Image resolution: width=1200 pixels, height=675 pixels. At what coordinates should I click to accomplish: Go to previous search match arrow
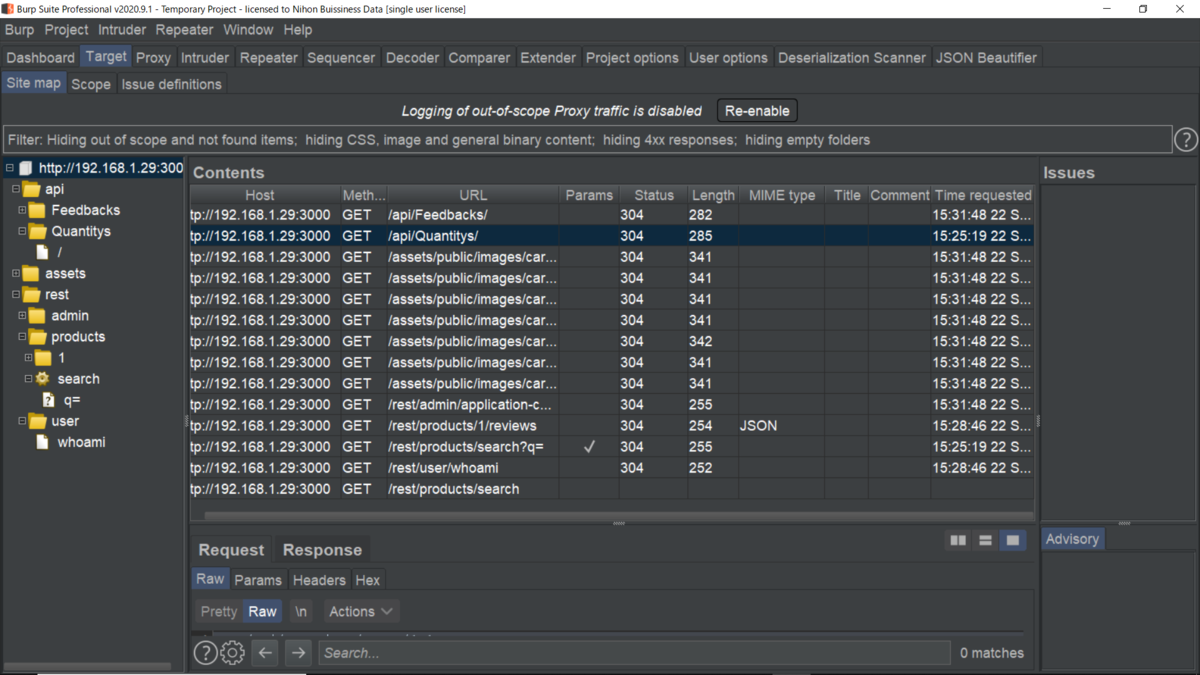tap(265, 653)
